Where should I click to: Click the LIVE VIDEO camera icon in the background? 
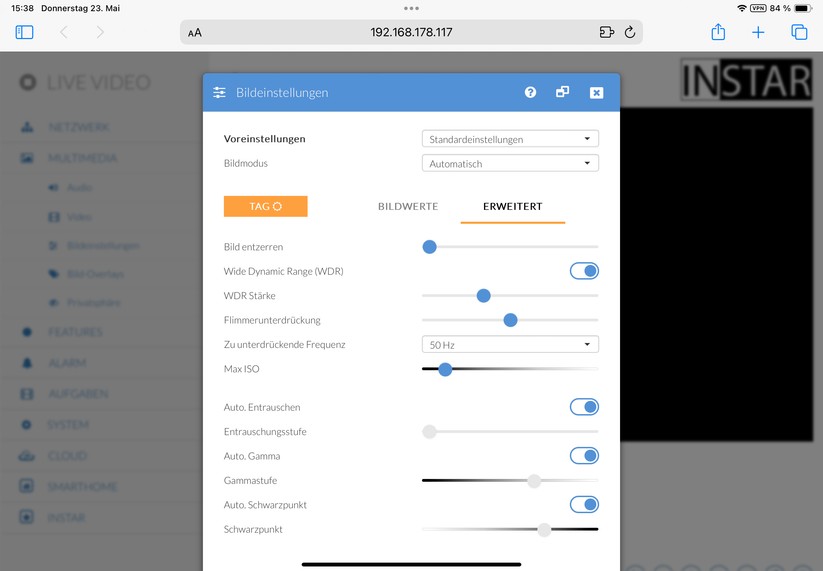click(x=28, y=82)
